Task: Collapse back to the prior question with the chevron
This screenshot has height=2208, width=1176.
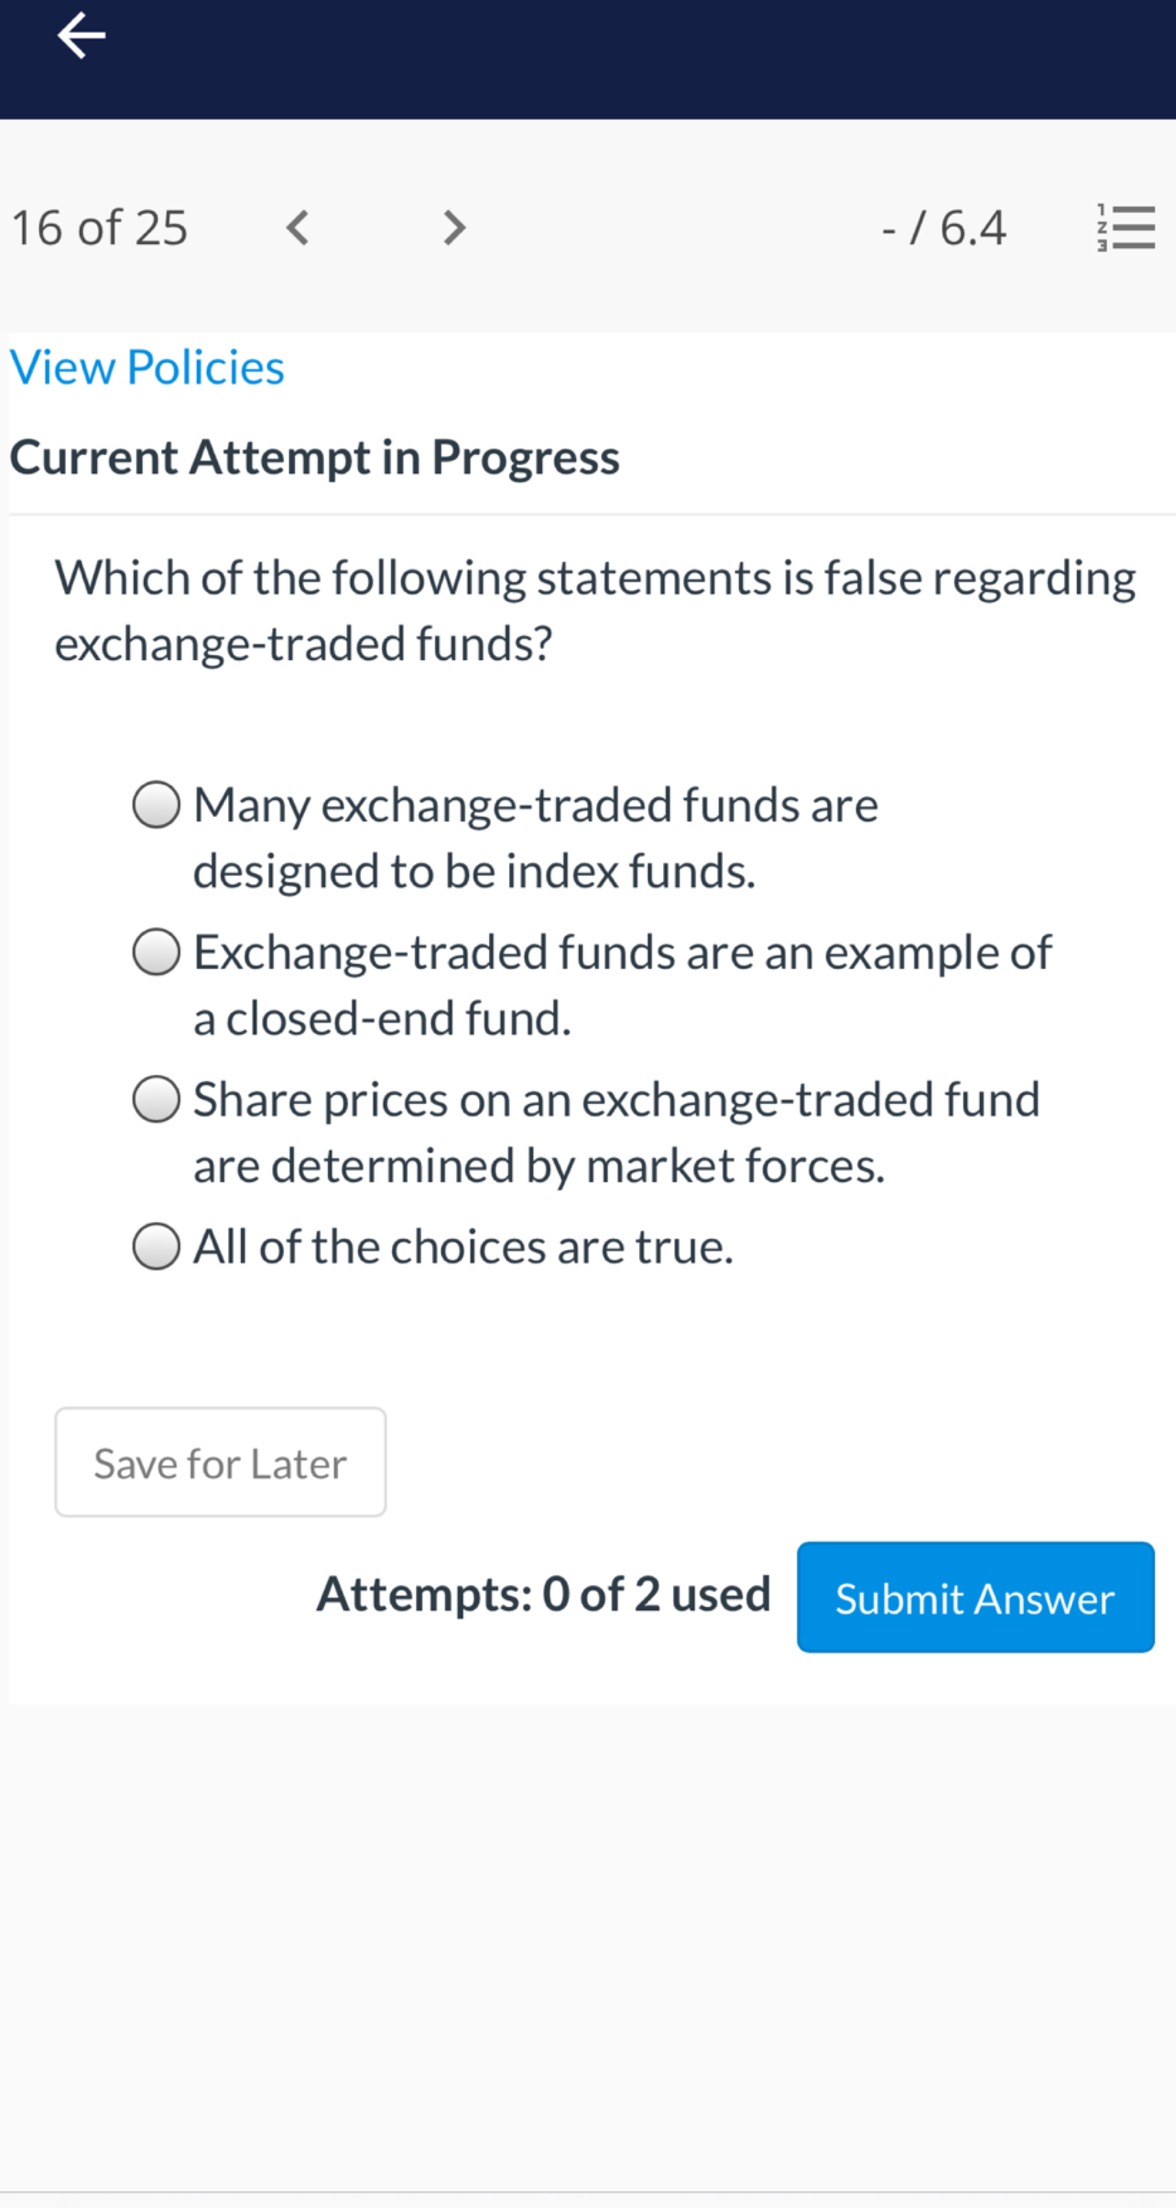Action: (x=297, y=228)
